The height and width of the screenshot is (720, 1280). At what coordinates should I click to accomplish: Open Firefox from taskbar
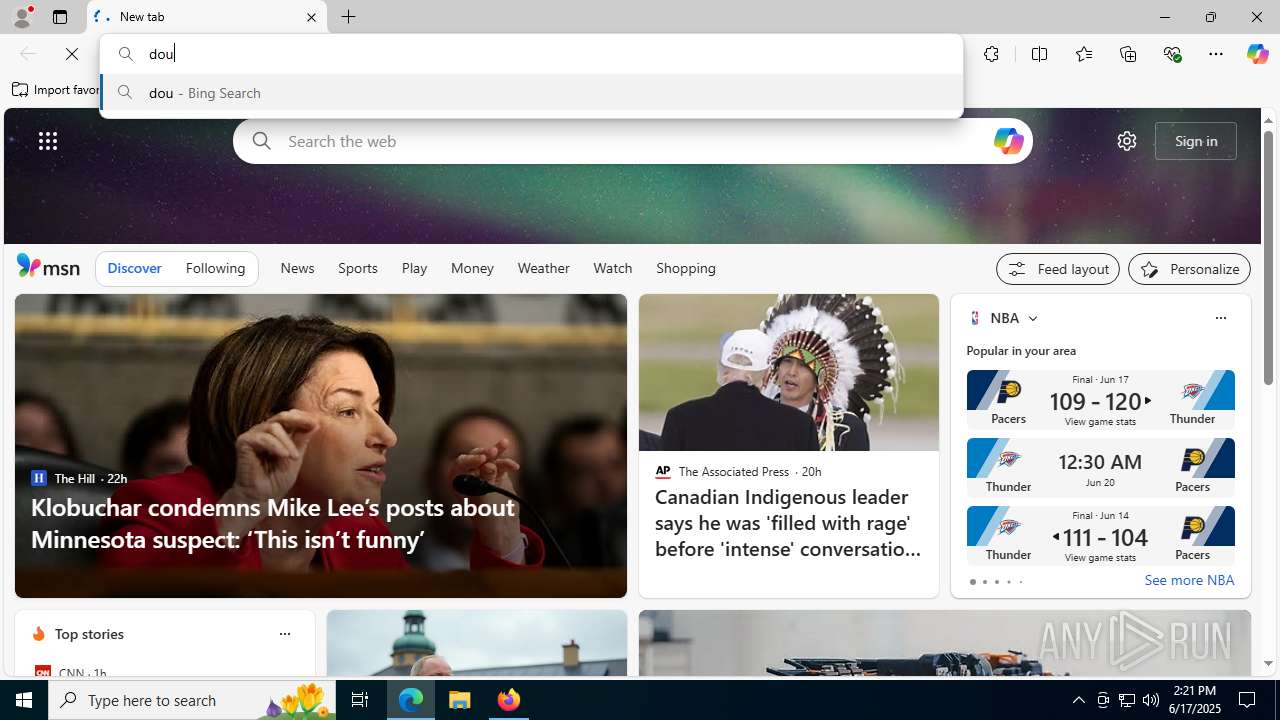tap(509, 700)
